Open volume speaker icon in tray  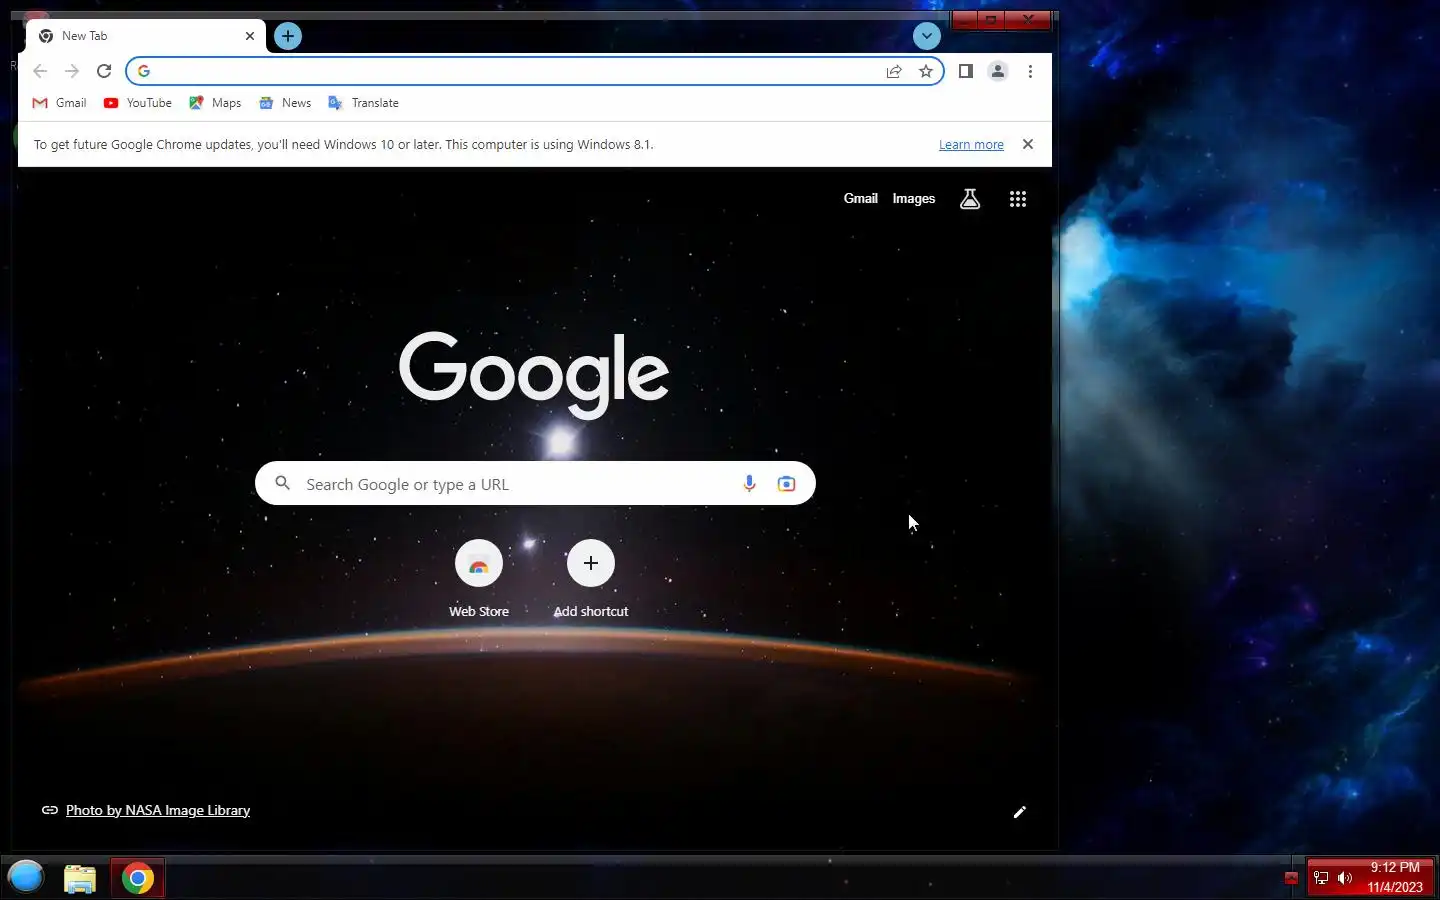(1345, 878)
